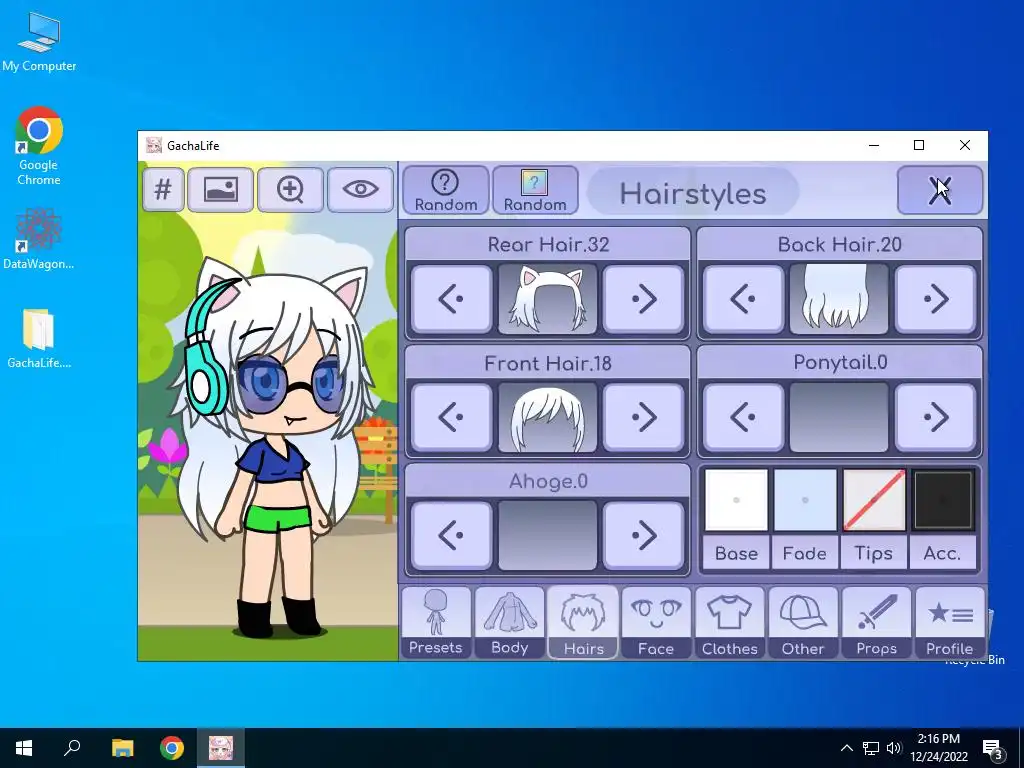Open the background image picker

click(220, 190)
